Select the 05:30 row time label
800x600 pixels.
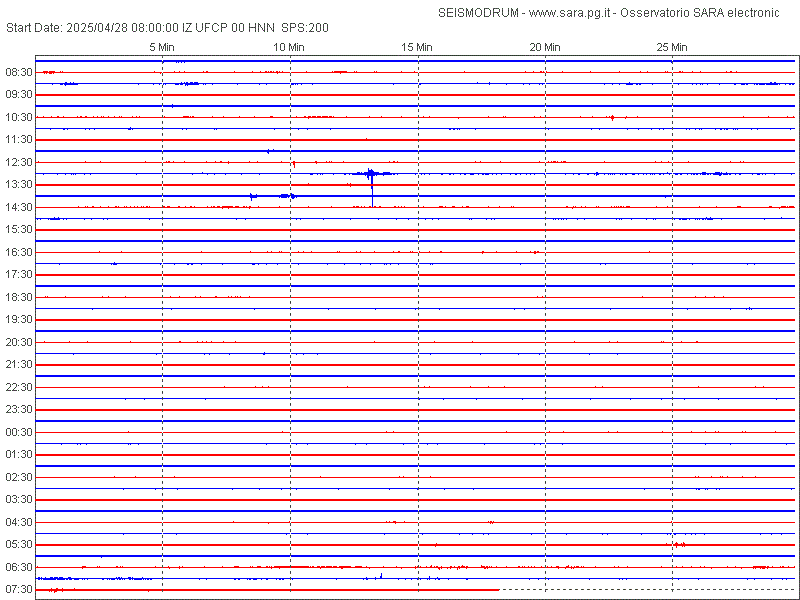click(x=19, y=544)
